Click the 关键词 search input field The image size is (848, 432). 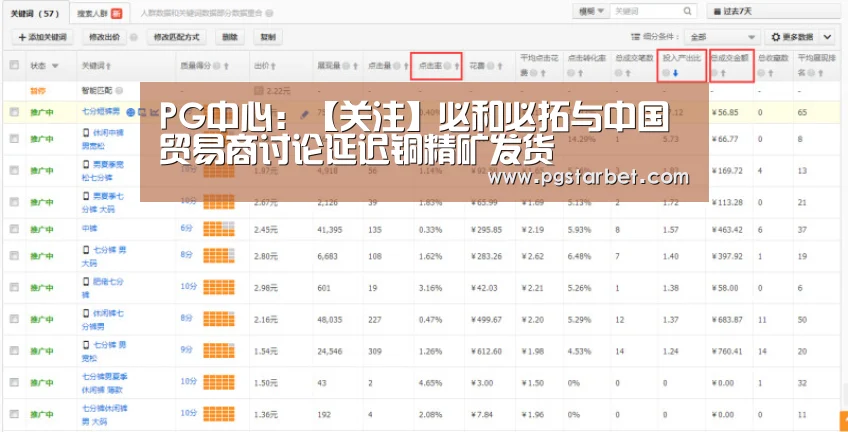pos(646,11)
